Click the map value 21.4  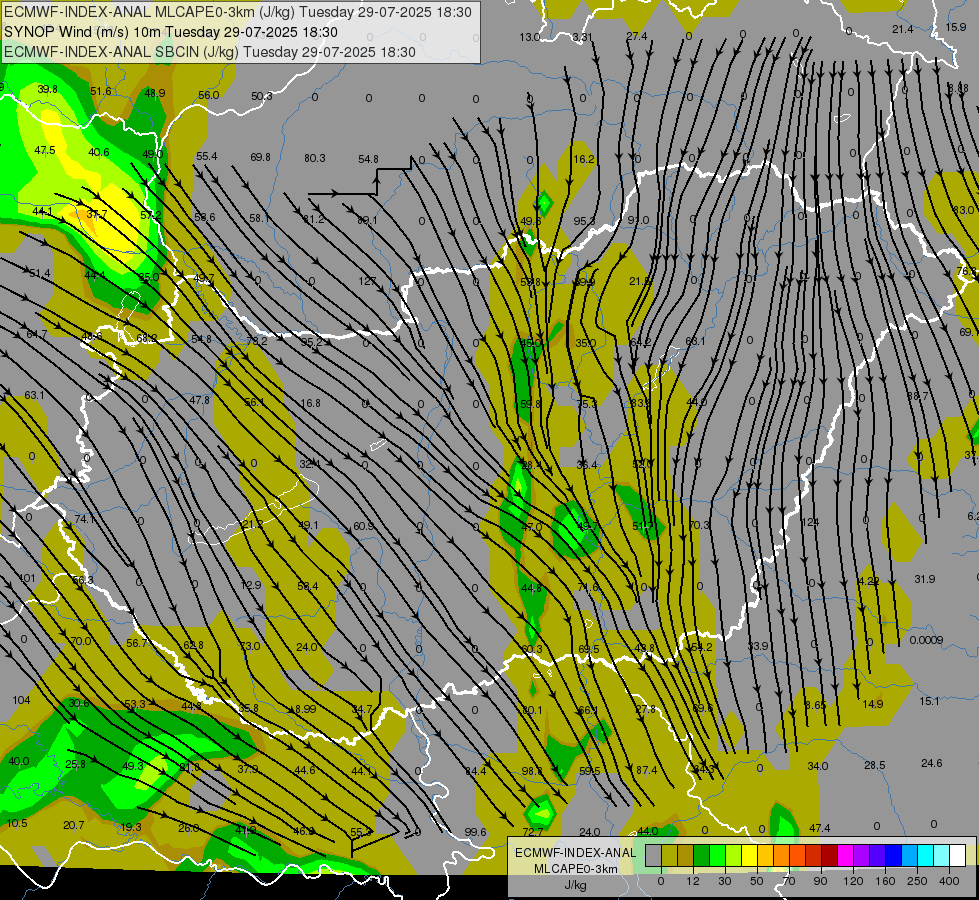tap(902, 29)
